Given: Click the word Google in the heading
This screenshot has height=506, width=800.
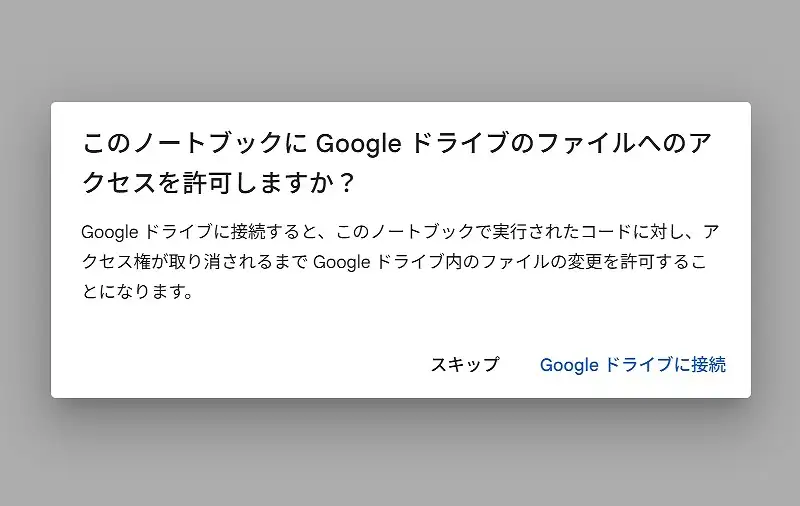Looking at the screenshot, I should [x=358, y=145].
